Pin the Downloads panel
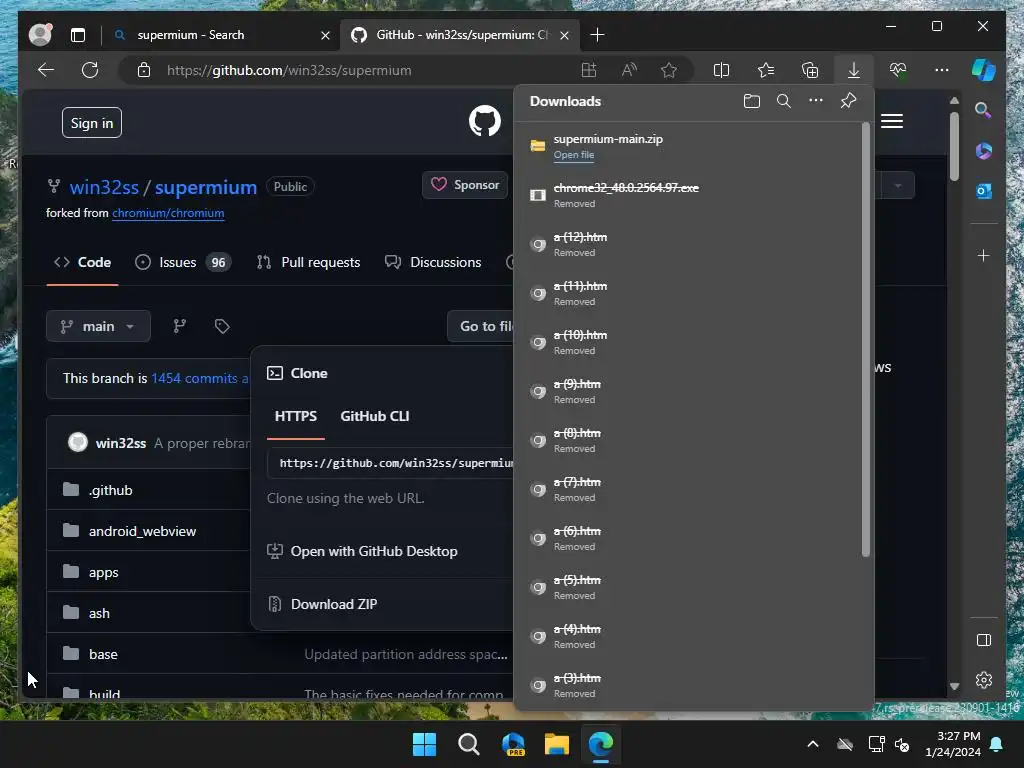The width and height of the screenshot is (1024, 768). point(848,101)
